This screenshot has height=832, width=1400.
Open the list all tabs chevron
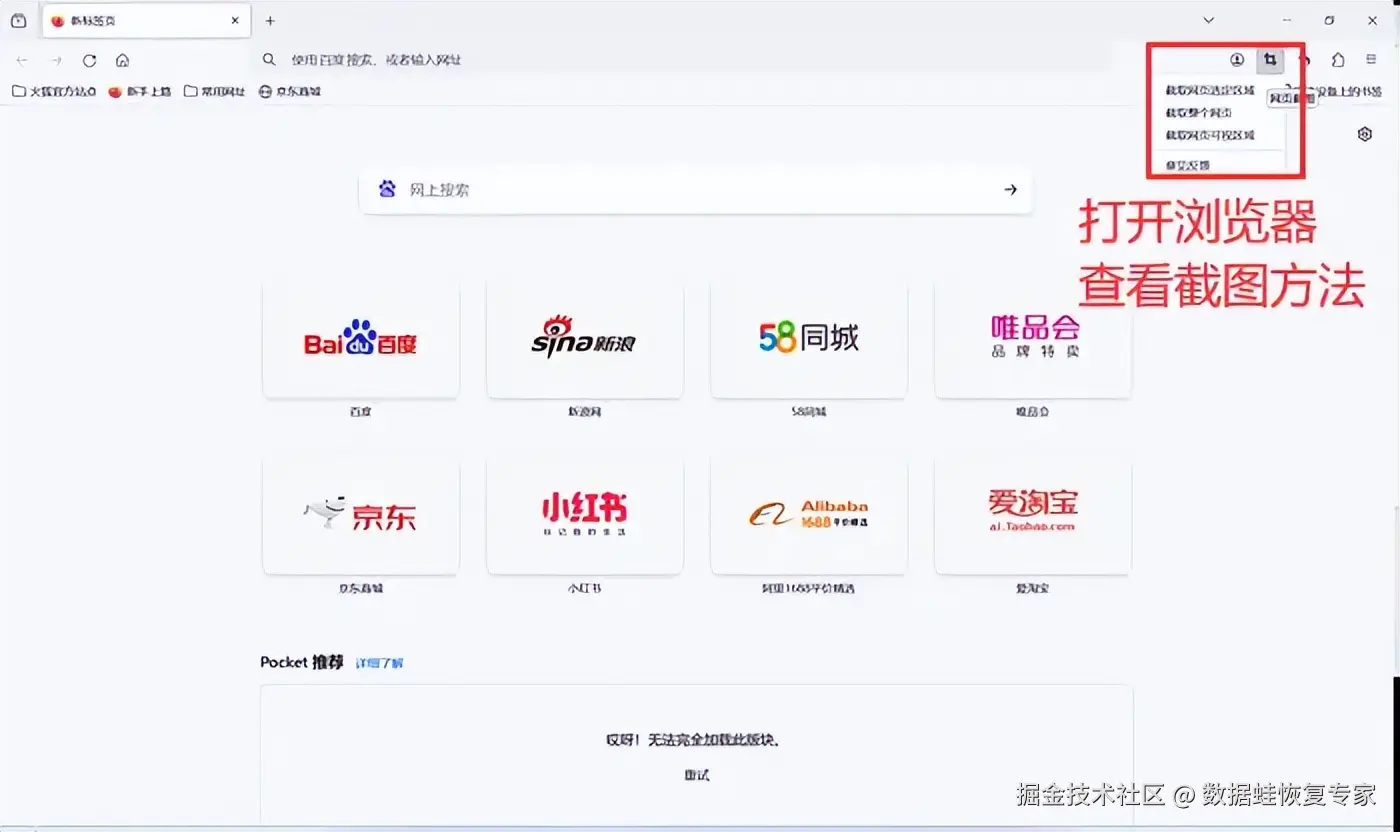[1208, 20]
